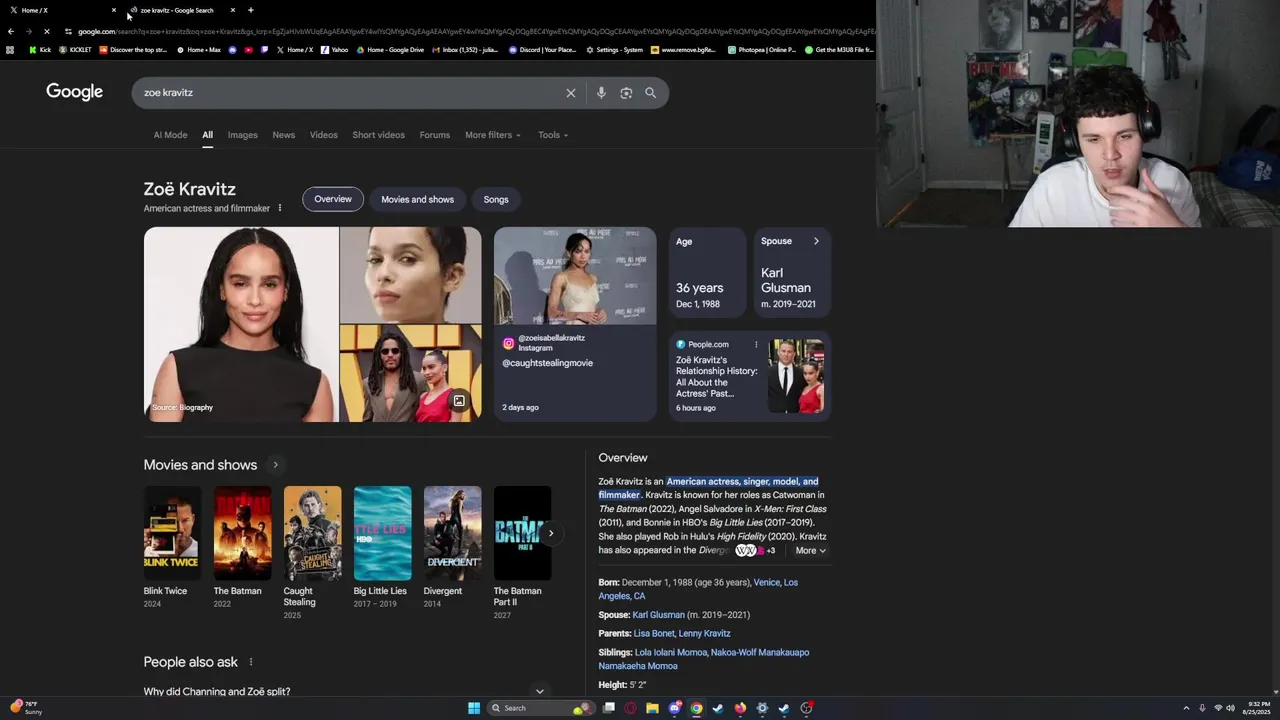Open the Home - Google Drive bookmark
The image size is (1280, 720).
click(x=390, y=49)
